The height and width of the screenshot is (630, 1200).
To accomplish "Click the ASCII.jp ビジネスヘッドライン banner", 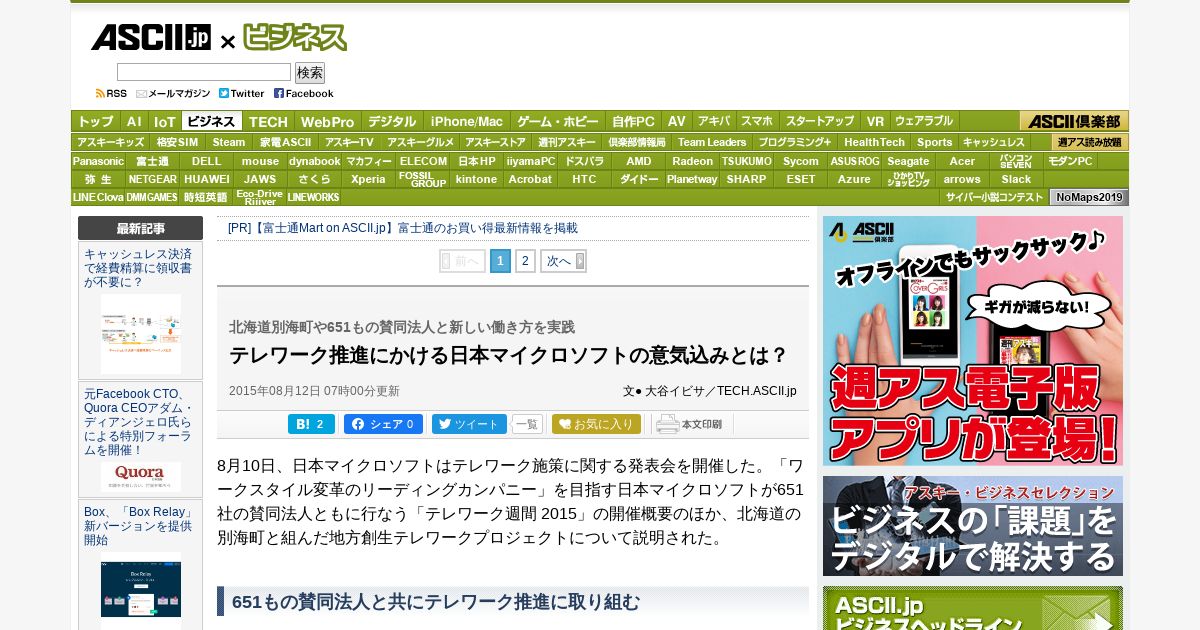I will 973,608.
